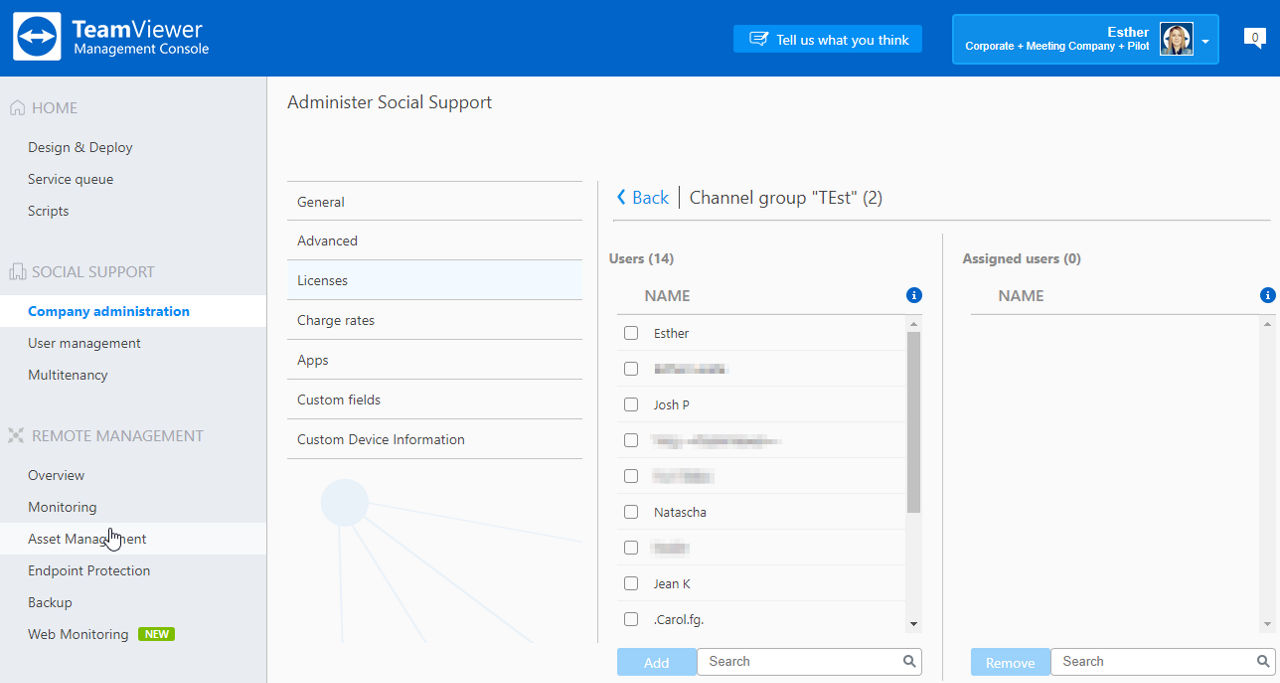This screenshot has width=1280, height=683.
Task: Open Remote Management Overview
Action: [x=56, y=475]
